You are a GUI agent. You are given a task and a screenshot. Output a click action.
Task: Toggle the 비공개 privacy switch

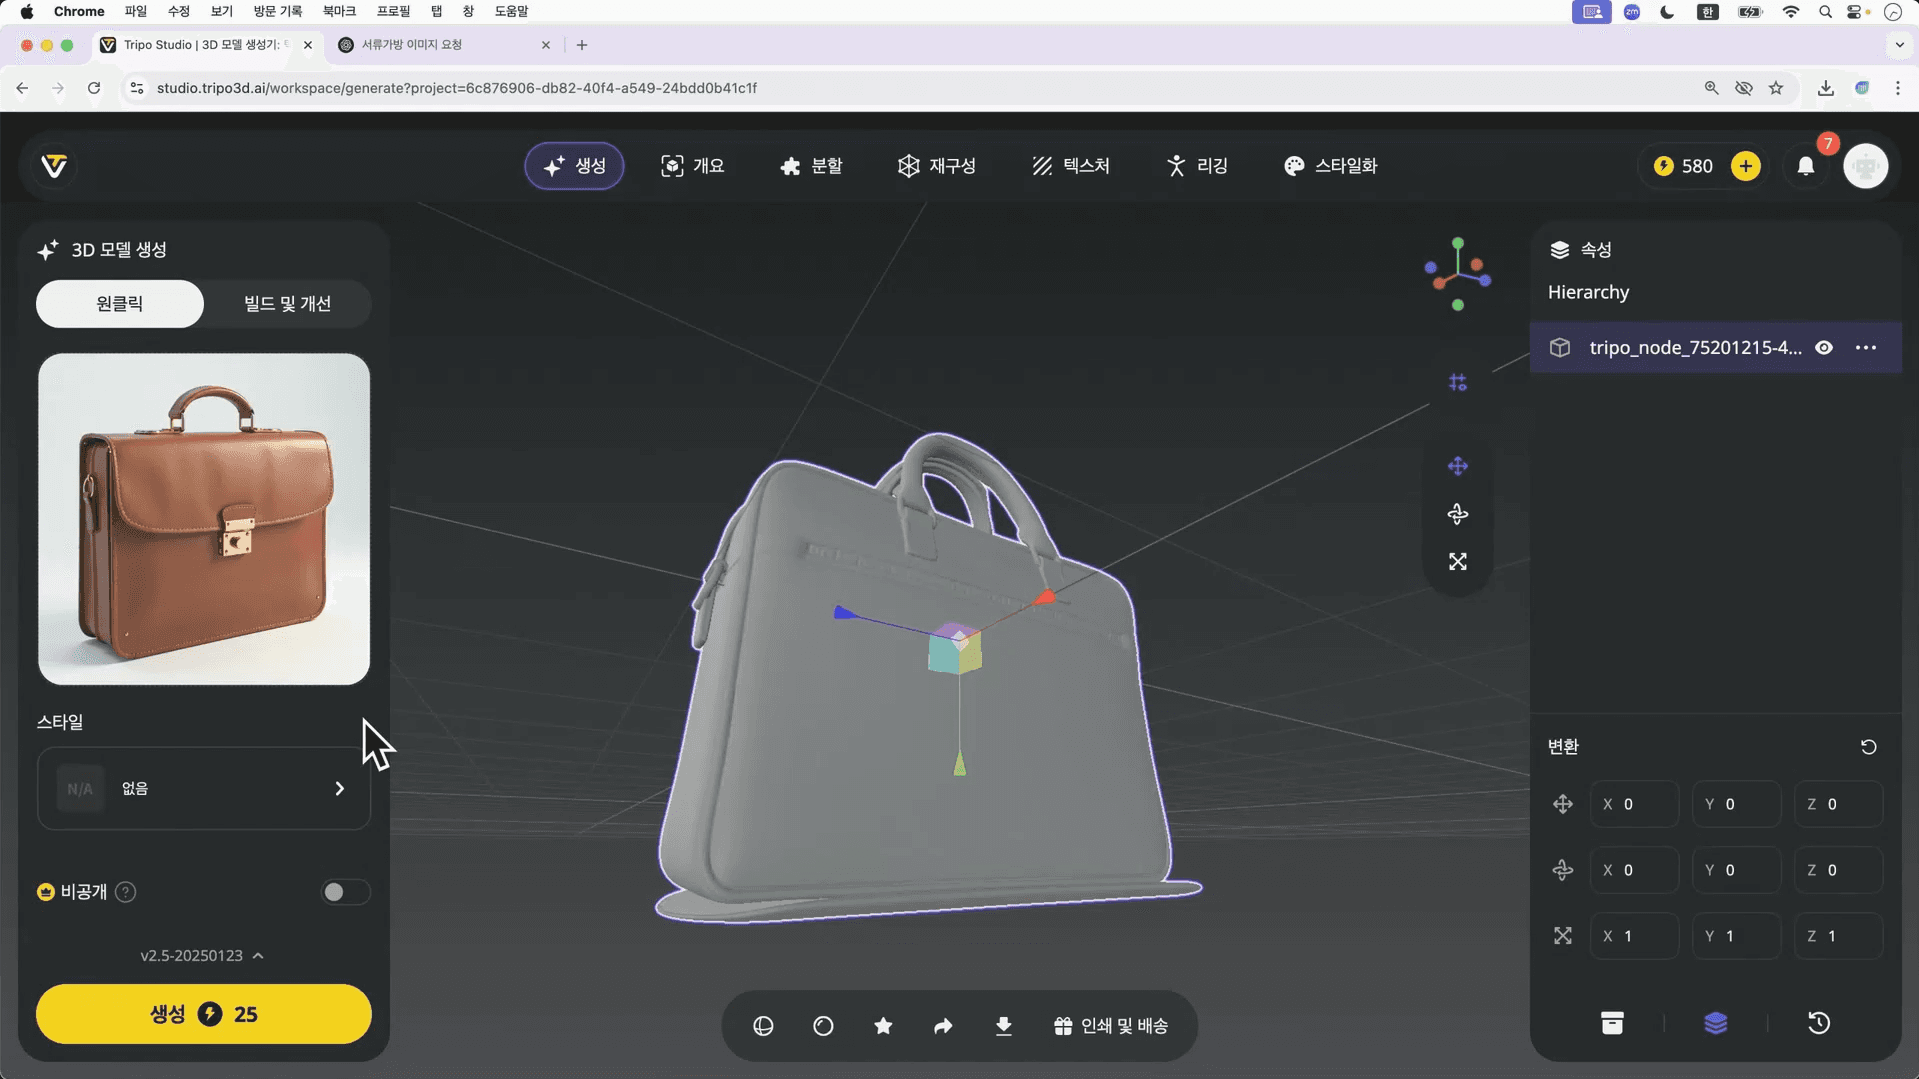tap(345, 892)
